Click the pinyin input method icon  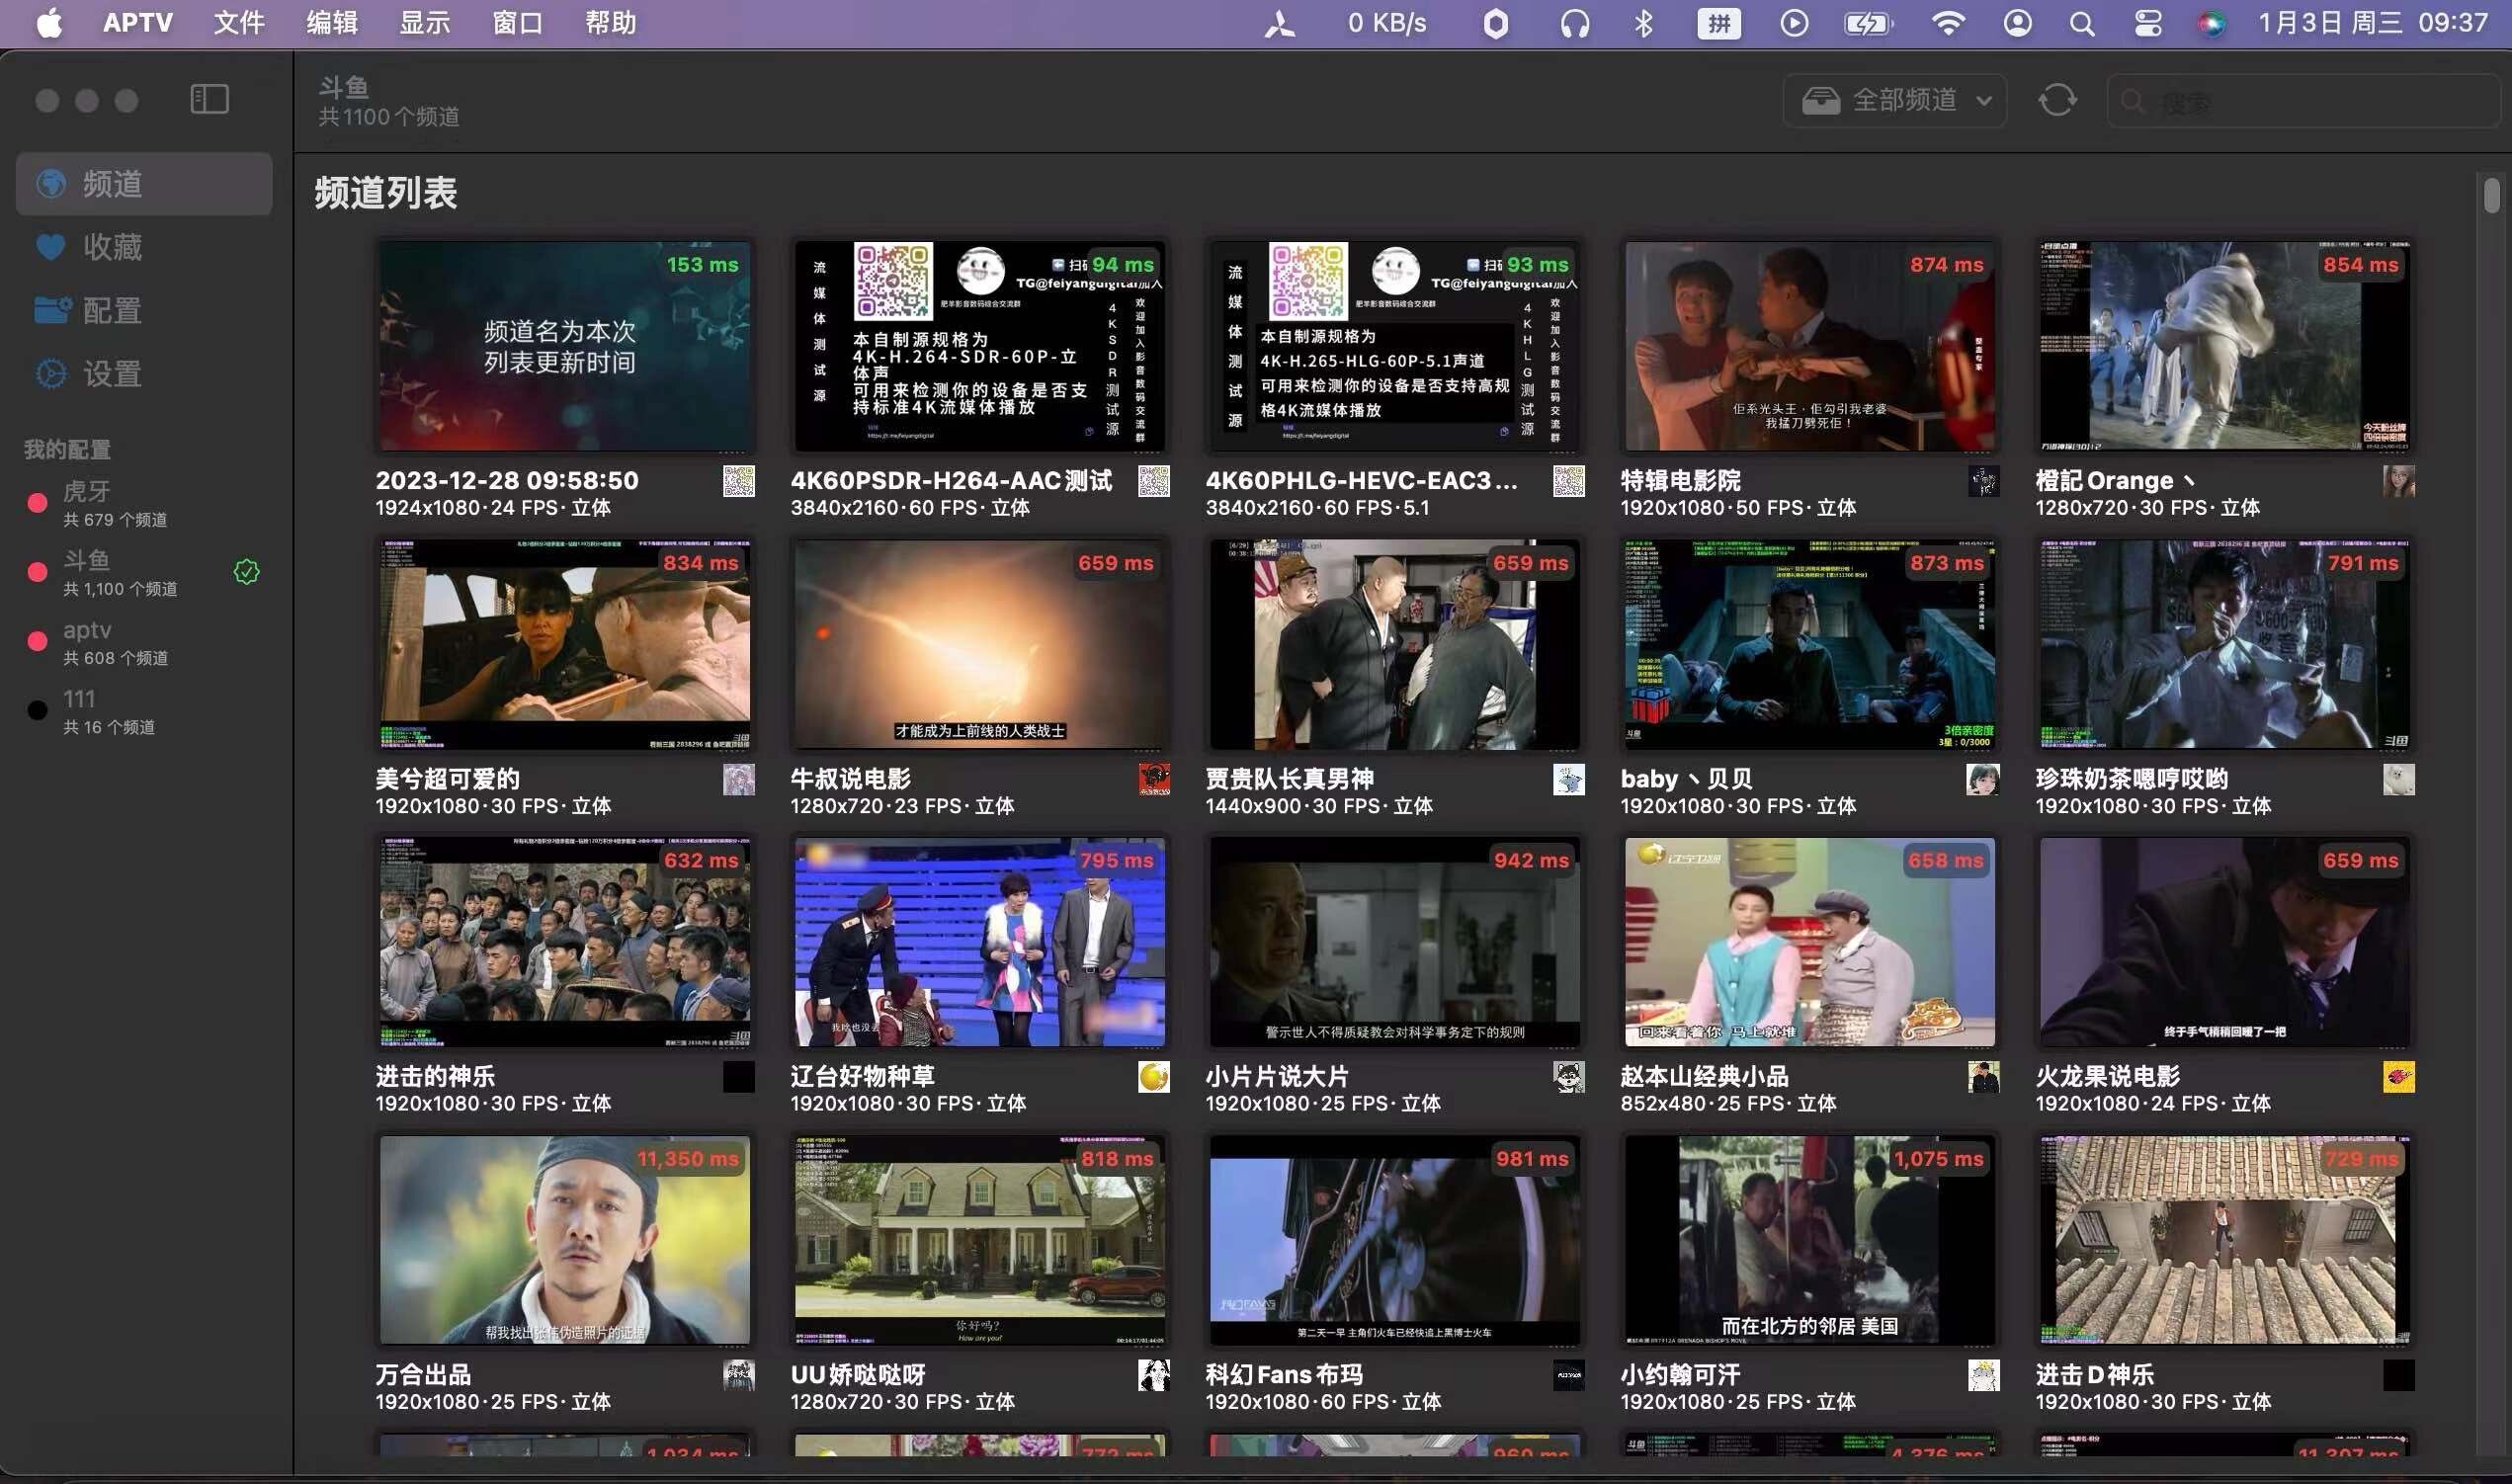(1719, 23)
